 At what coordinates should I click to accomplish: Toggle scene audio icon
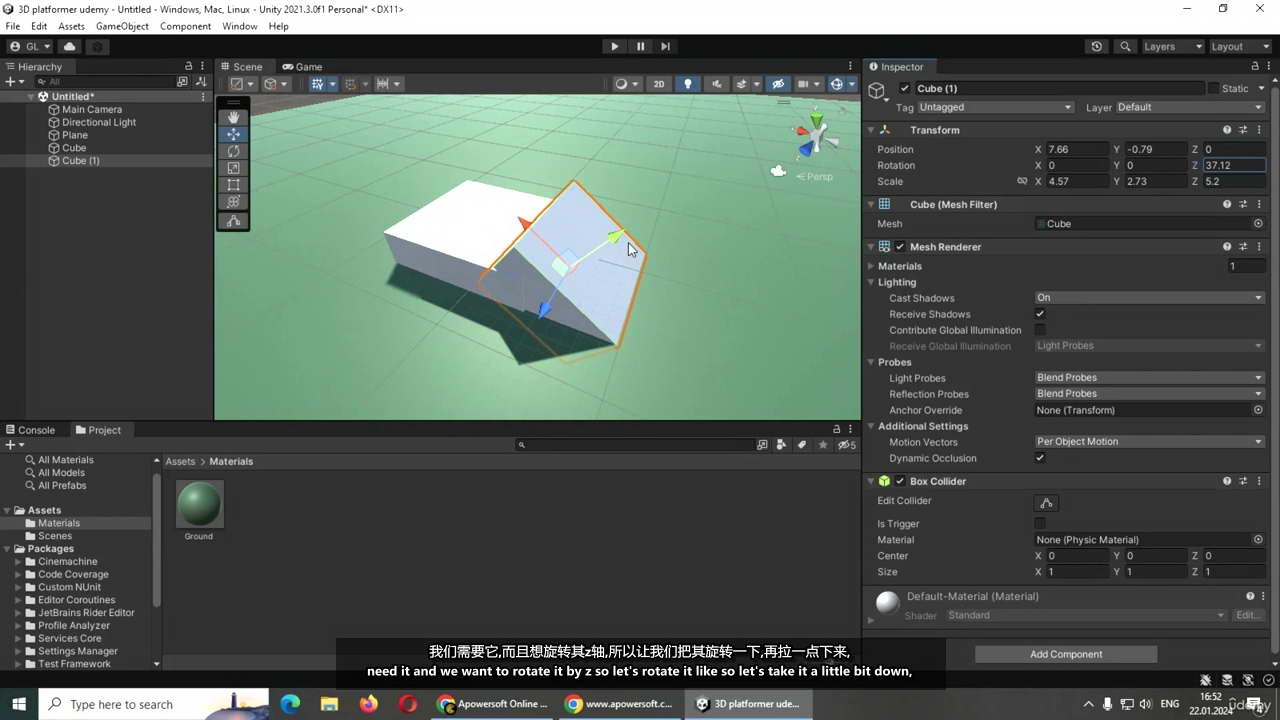point(716,84)
